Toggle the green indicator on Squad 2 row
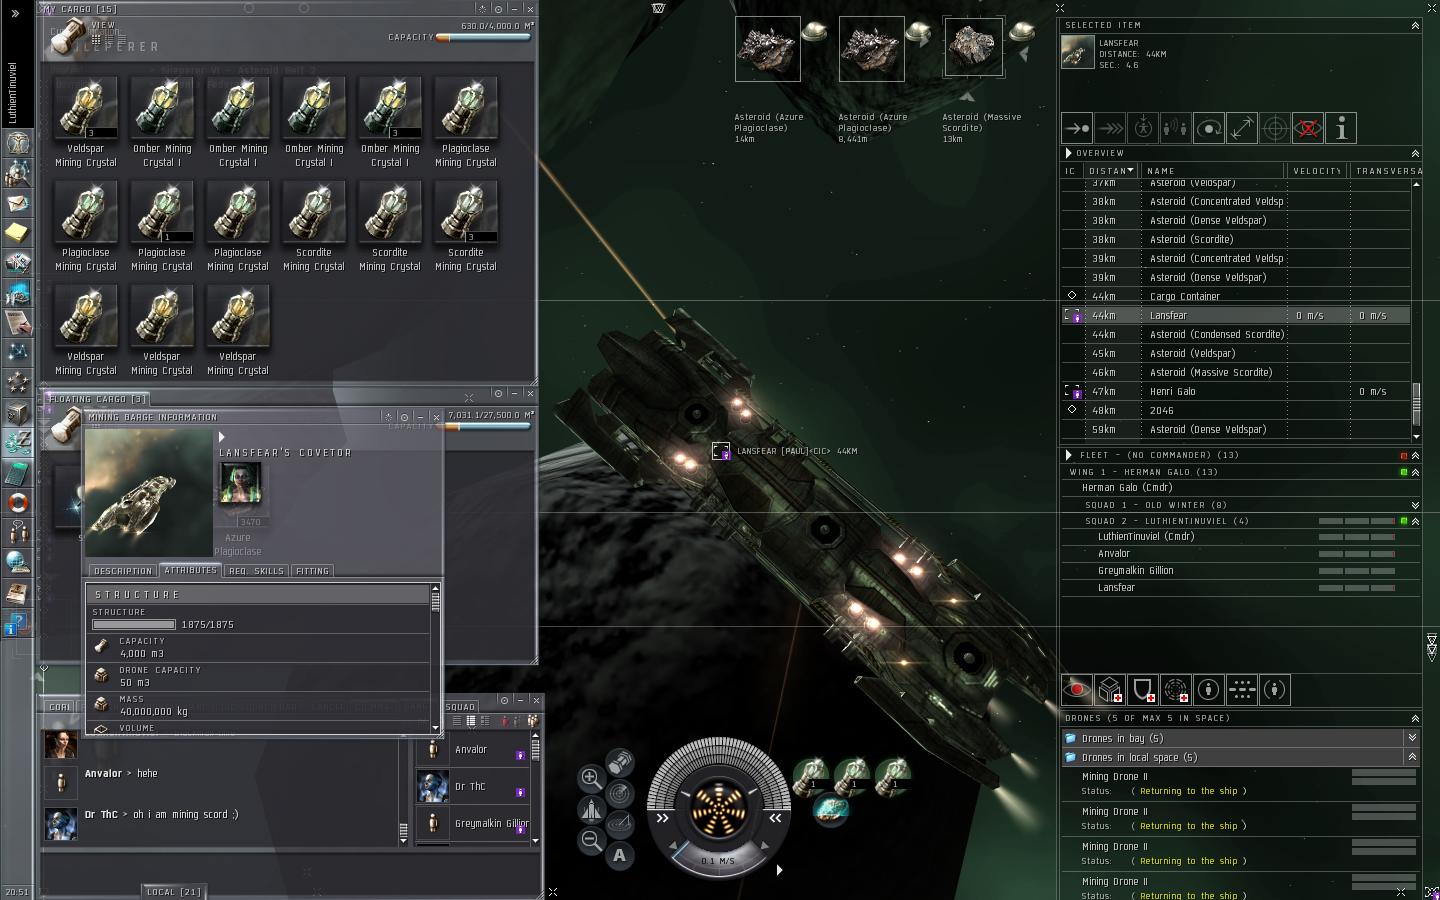Image resolution: width=1440 pixels, height=900 pixels. click(x=1404, y=521)
